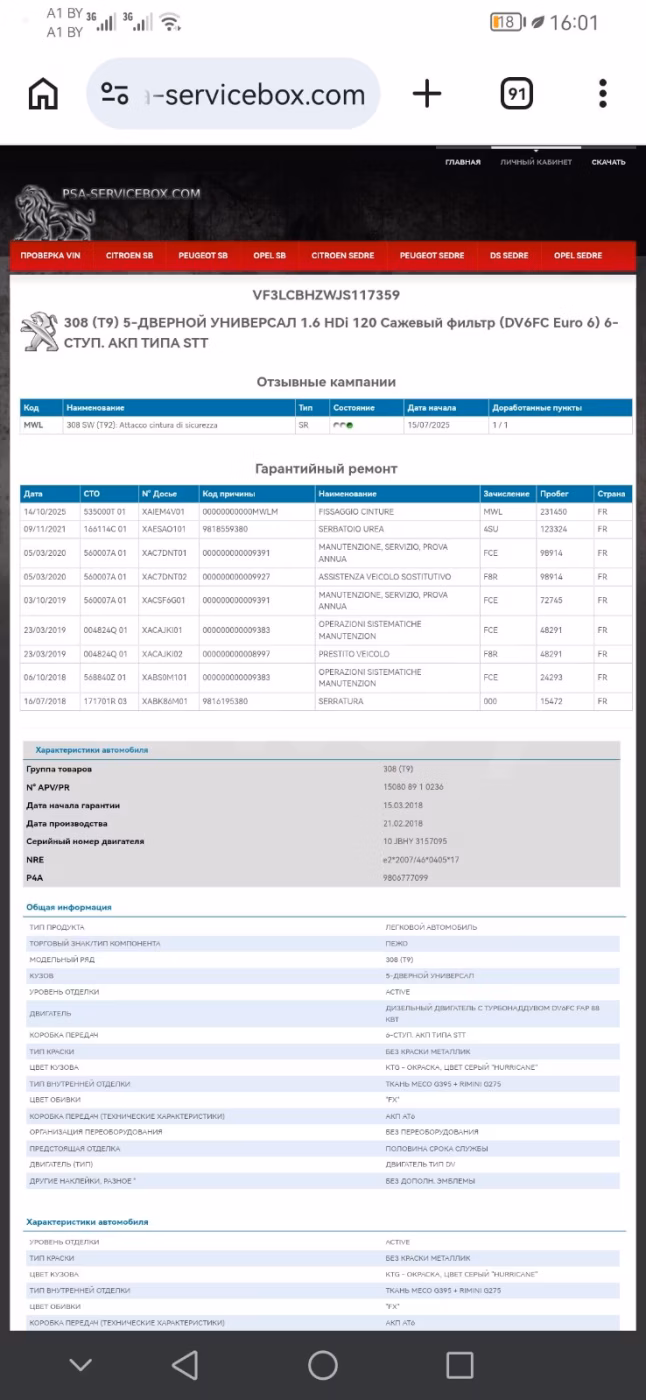
Task: Tap the Peugeot emblem beside model title
Action: pyautogui.click(x=40, y=333)
